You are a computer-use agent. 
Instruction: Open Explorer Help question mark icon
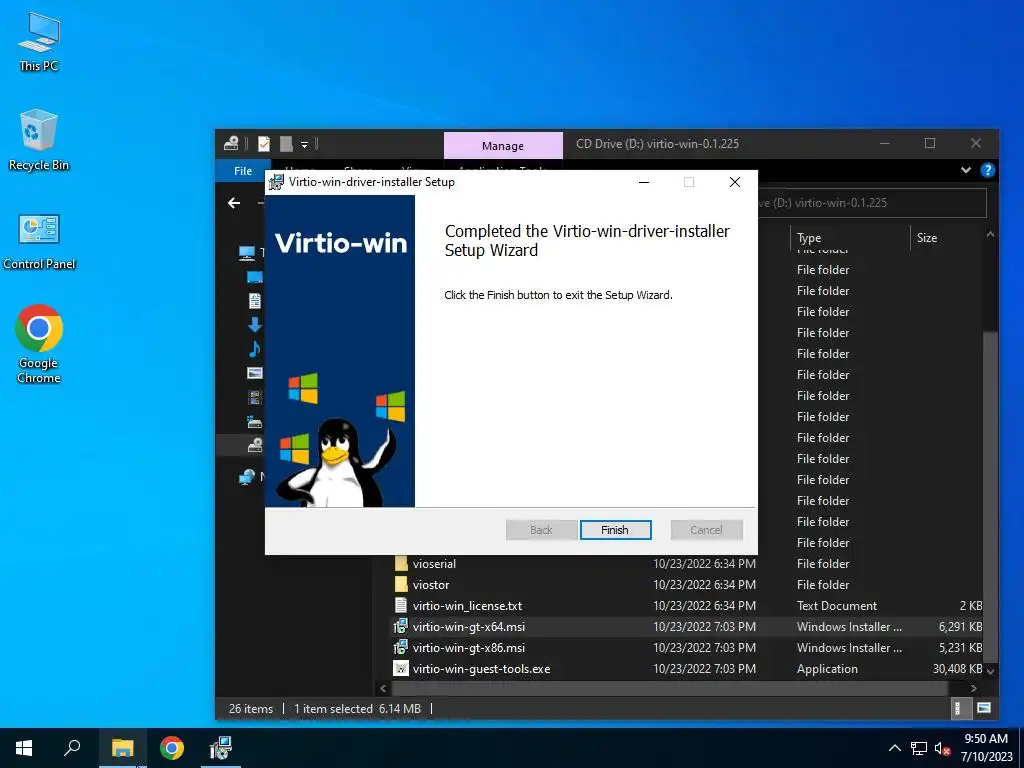coord(987,170)
